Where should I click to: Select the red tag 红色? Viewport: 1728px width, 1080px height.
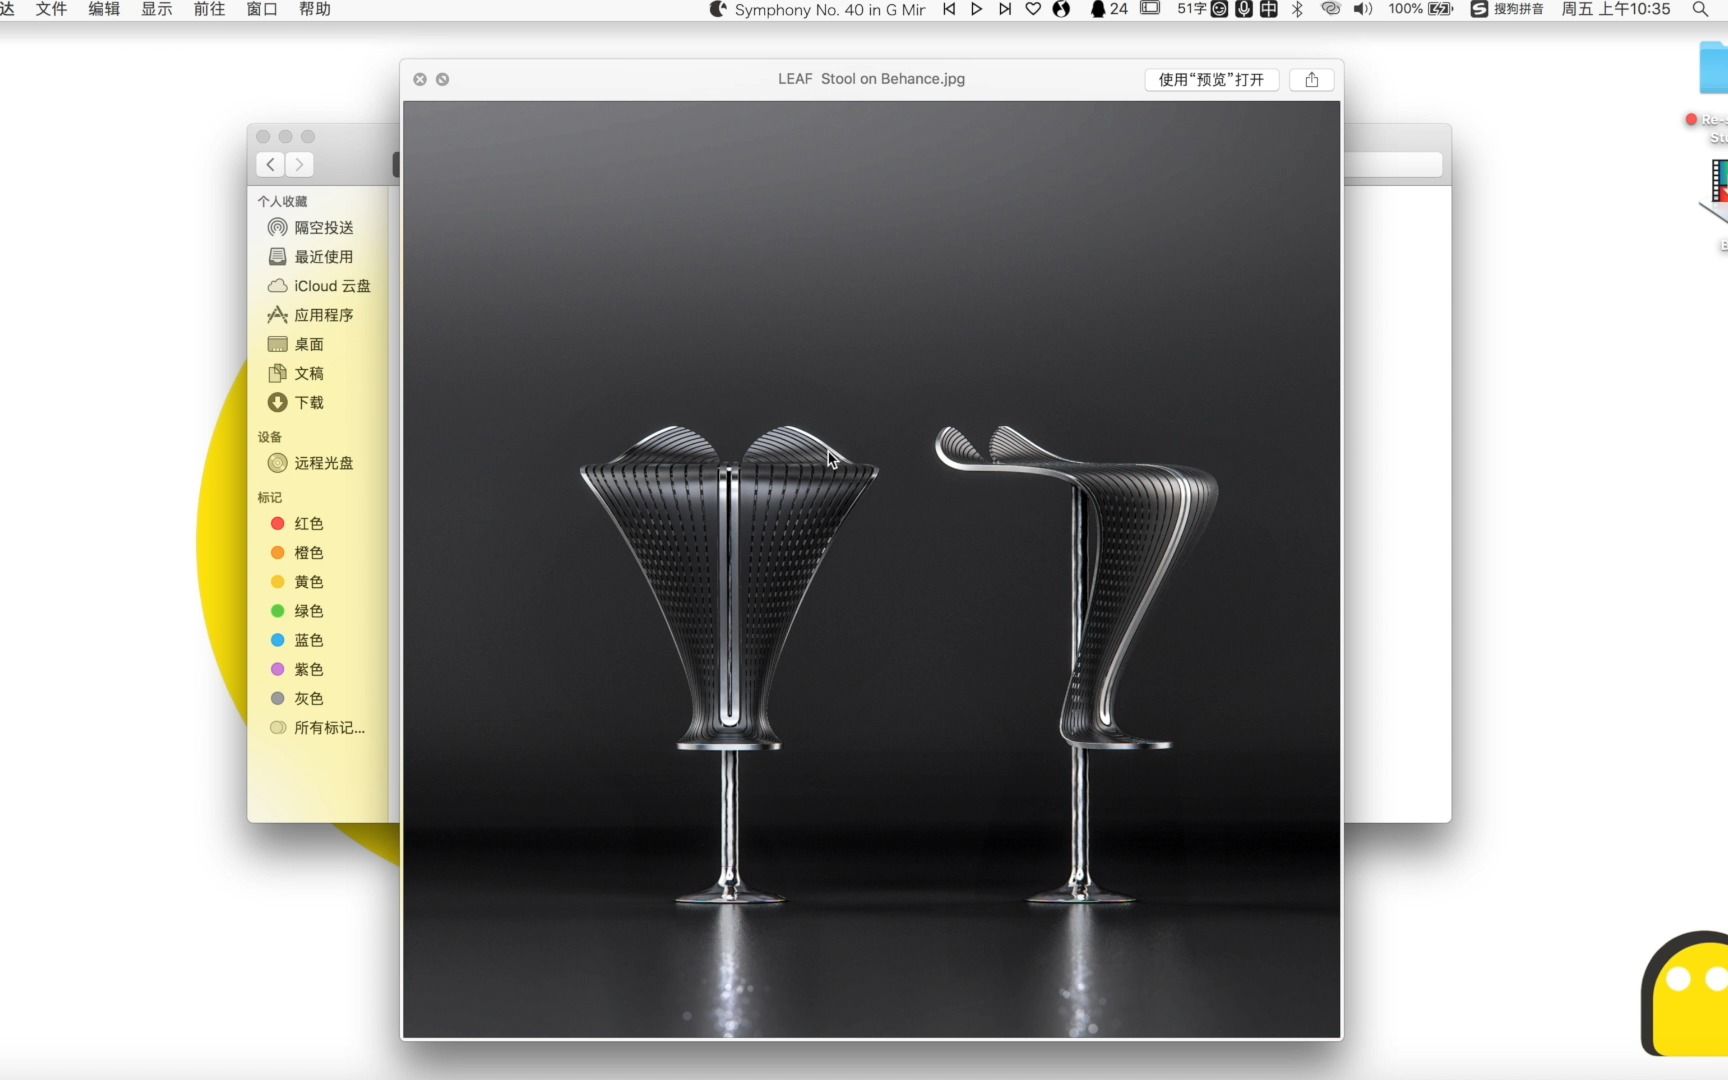coord(297,524)
